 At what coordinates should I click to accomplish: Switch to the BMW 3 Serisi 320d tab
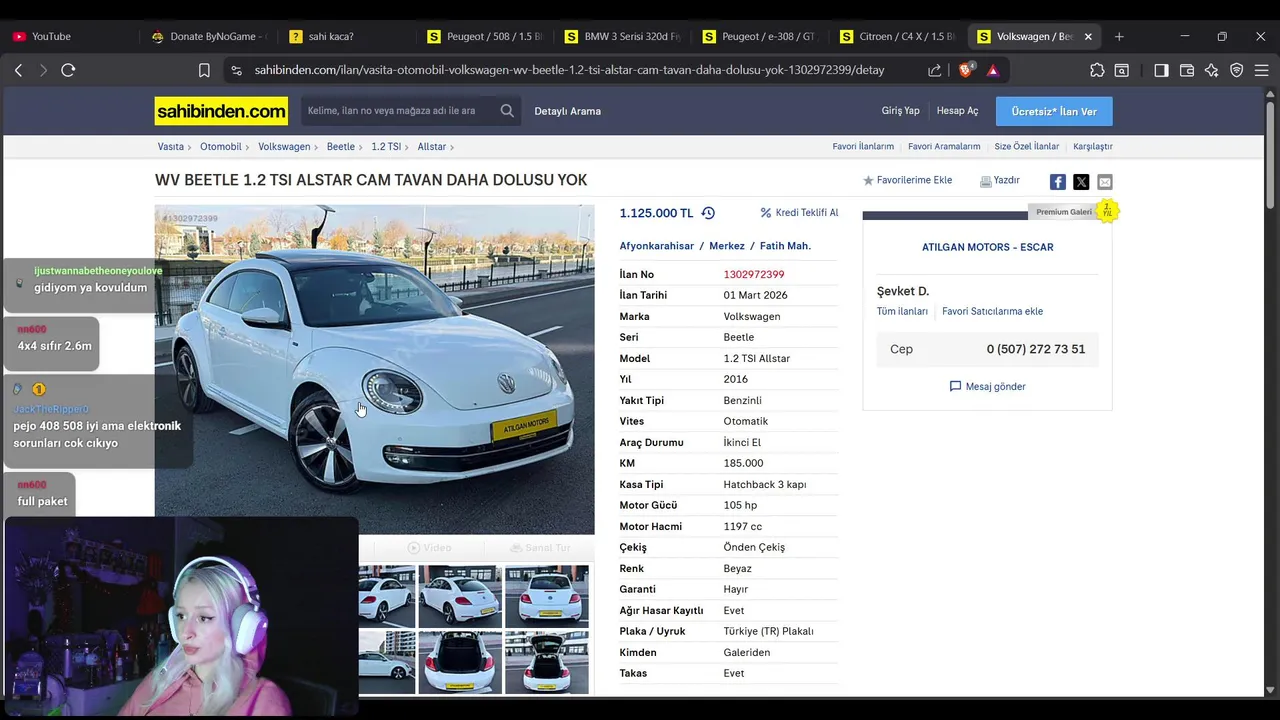point(624,36)
